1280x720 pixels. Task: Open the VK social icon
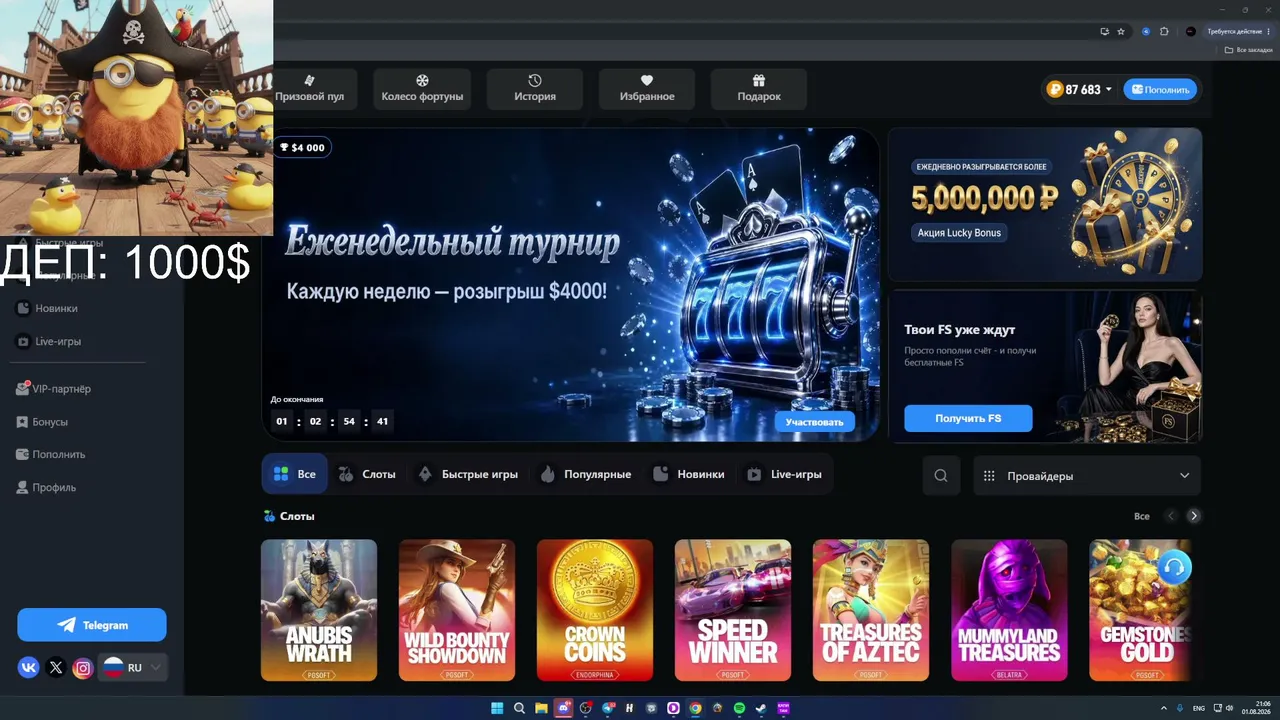pyautogui.click(x=29, y=667)
